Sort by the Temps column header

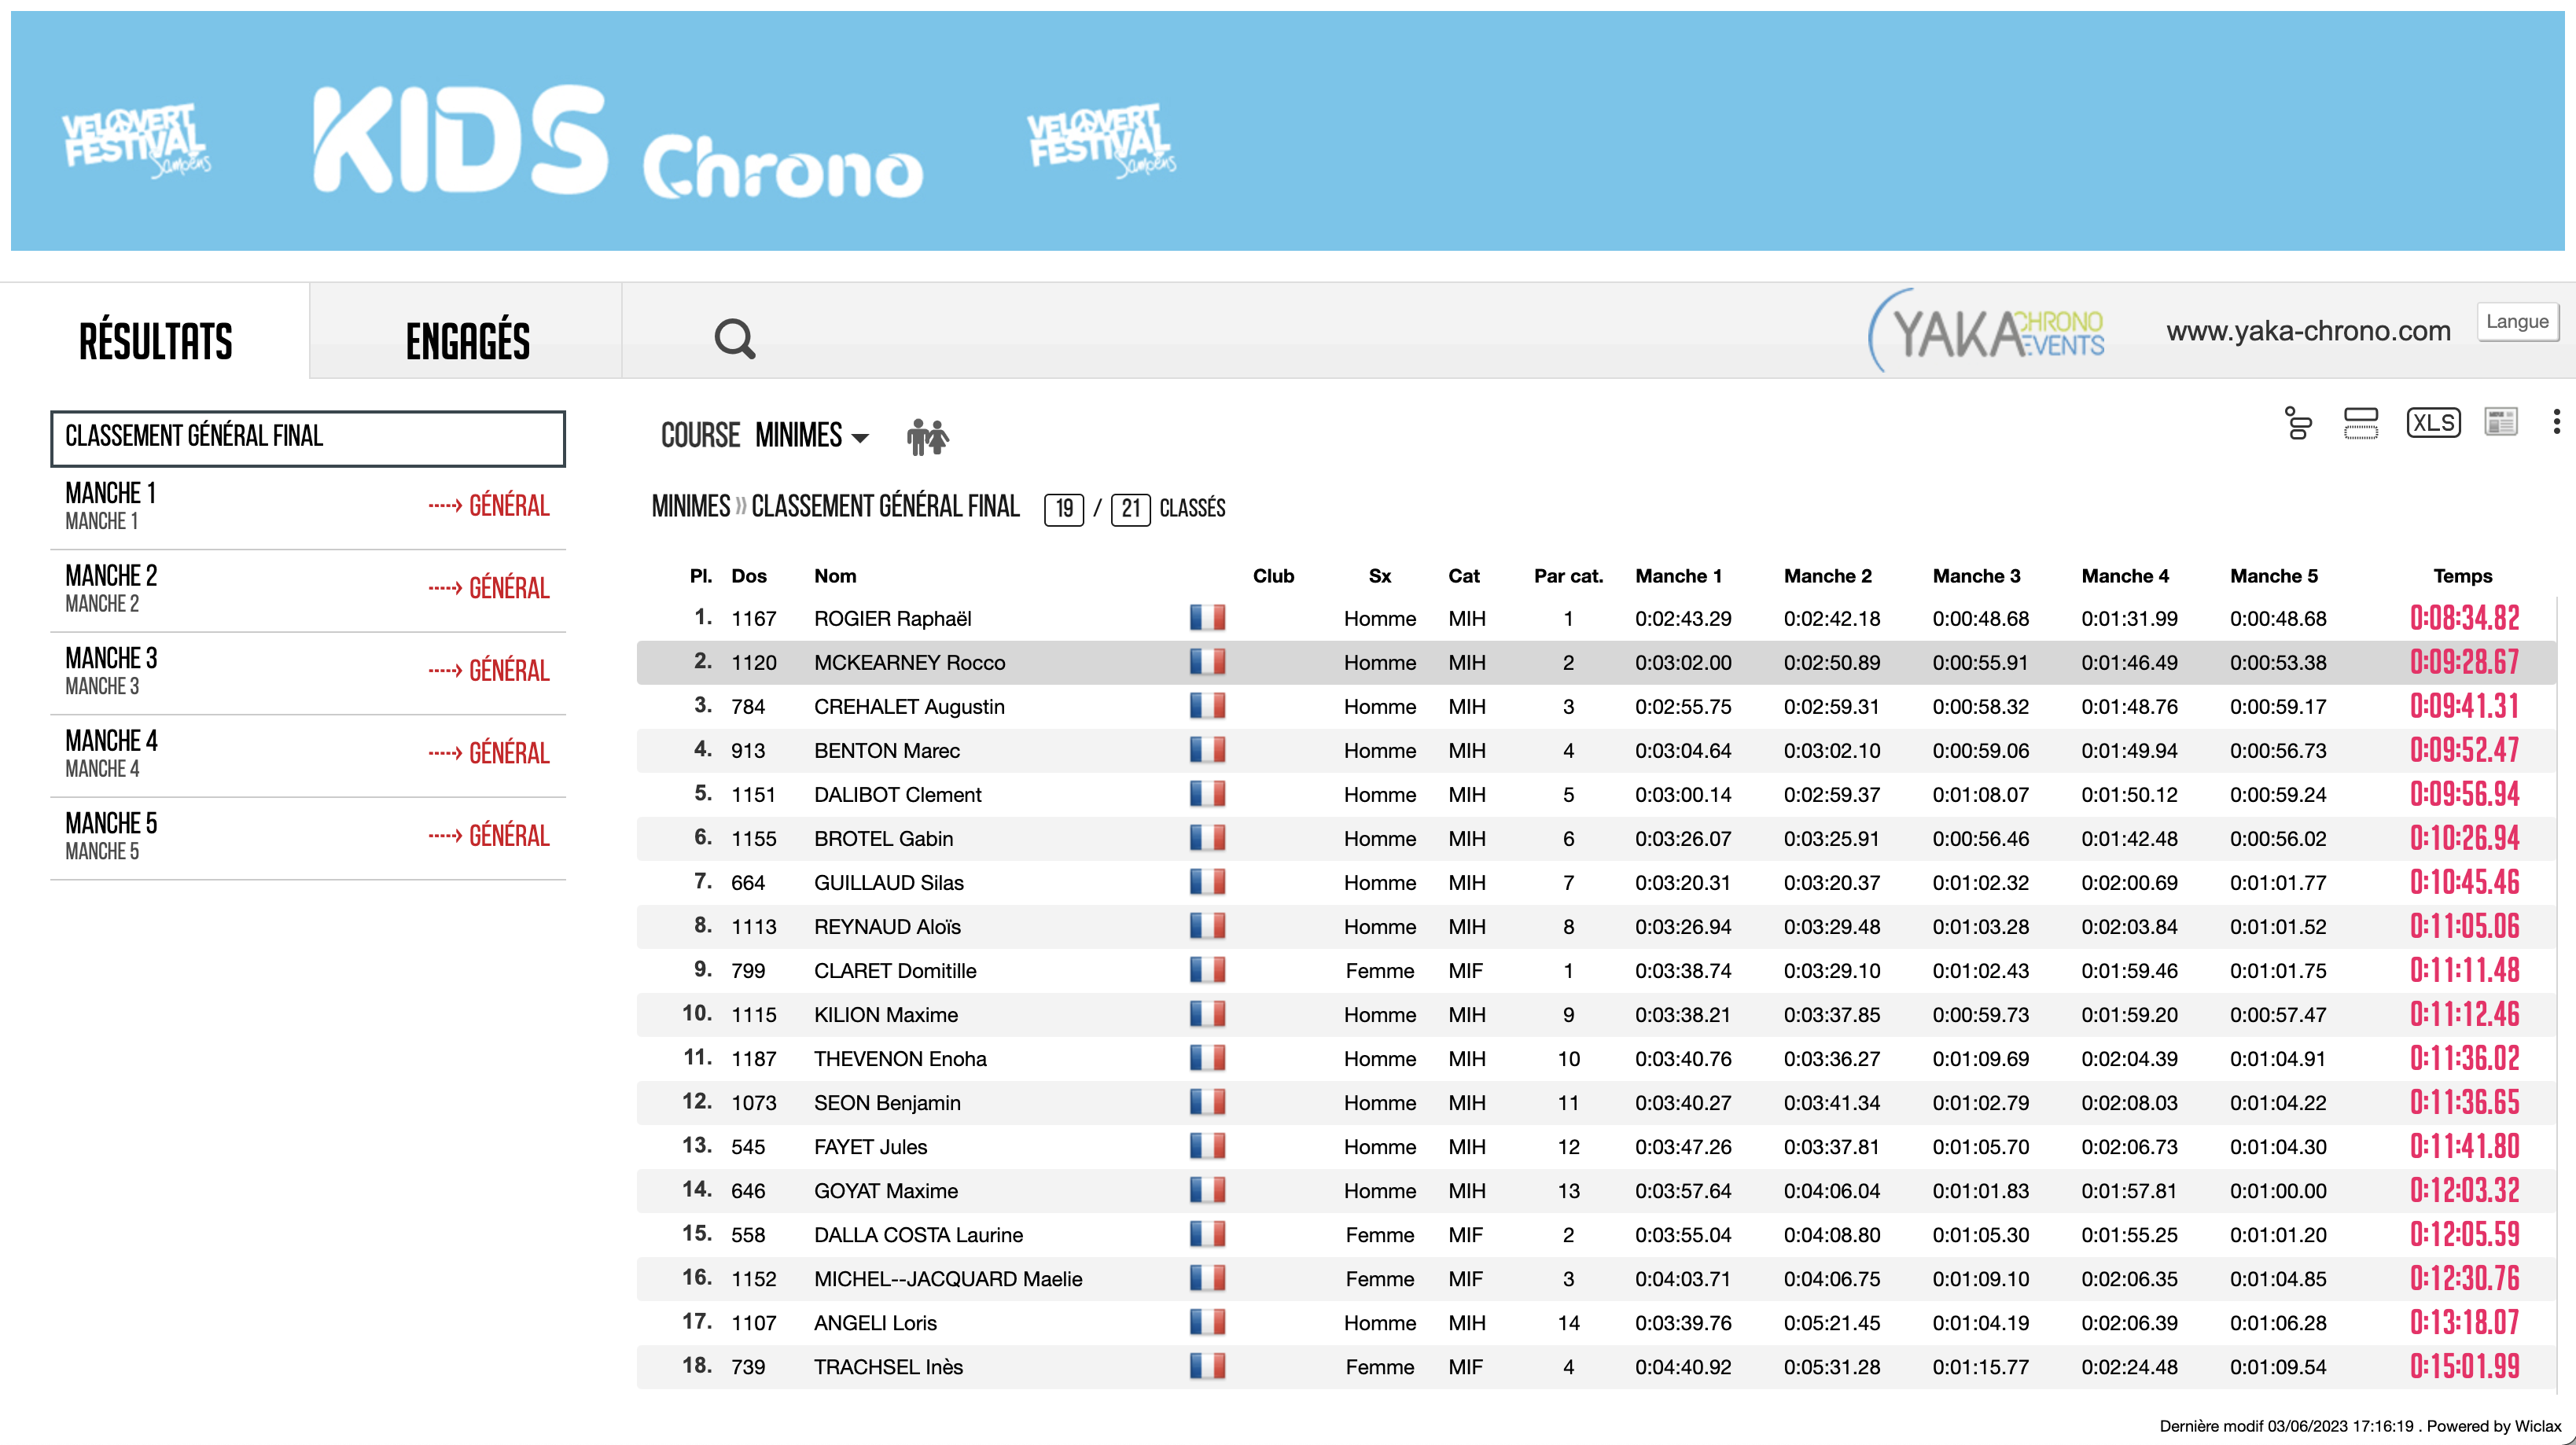pyautogui.click(x=2462, y=576)
